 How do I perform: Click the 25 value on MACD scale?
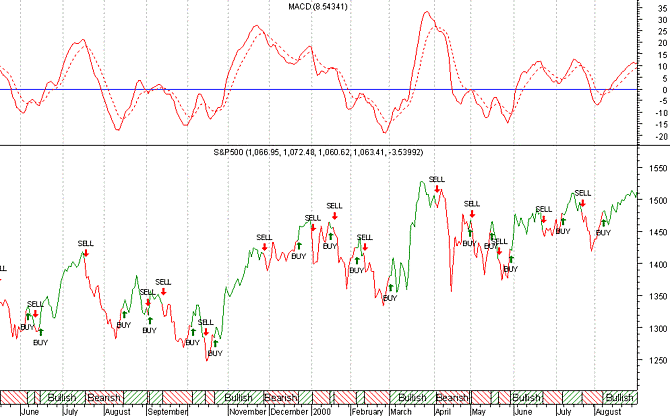[663, 32]
